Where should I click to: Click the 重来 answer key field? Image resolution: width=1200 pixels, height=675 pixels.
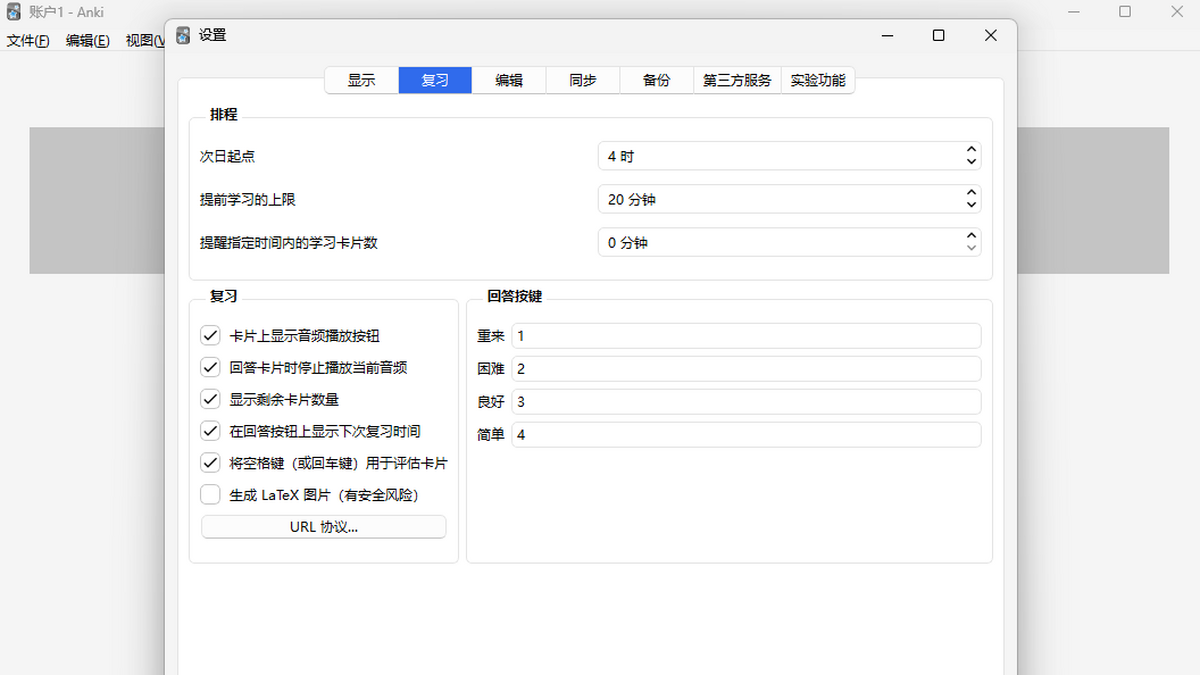746,336
